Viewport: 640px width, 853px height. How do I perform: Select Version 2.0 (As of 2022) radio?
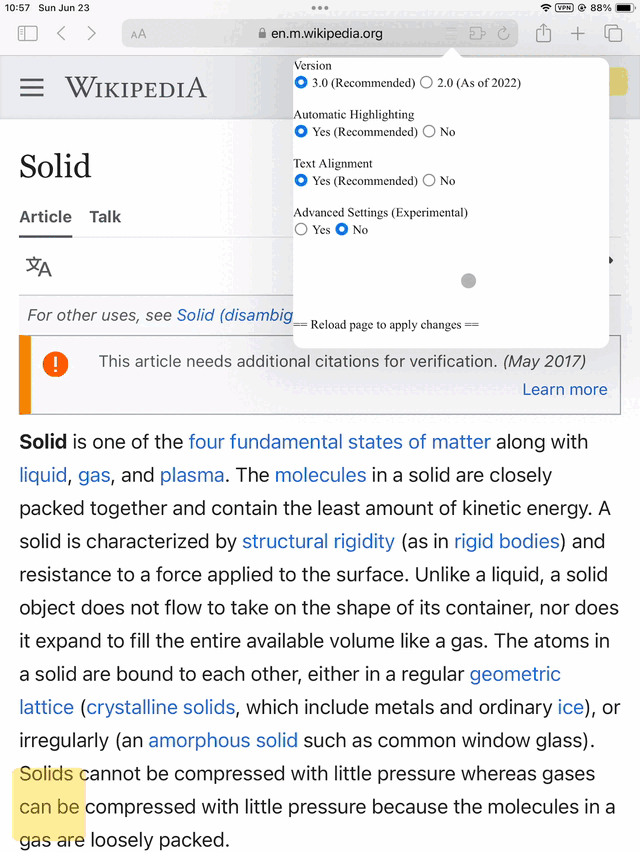[427, 83]
